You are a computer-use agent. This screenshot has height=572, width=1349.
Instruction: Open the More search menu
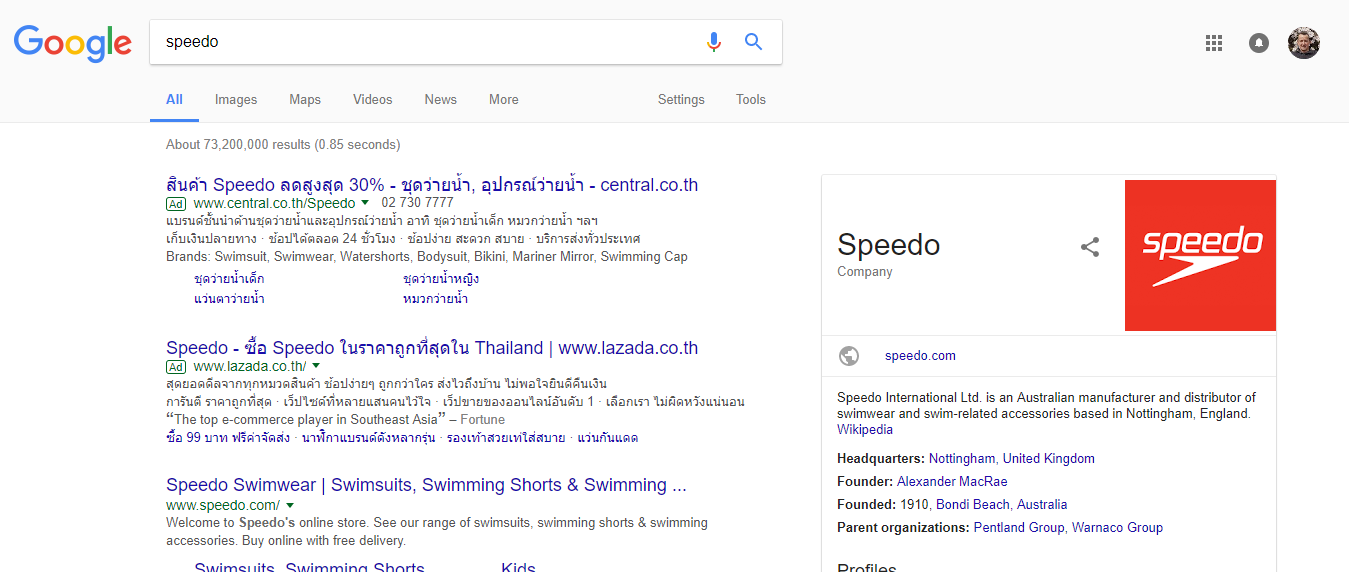504,100
